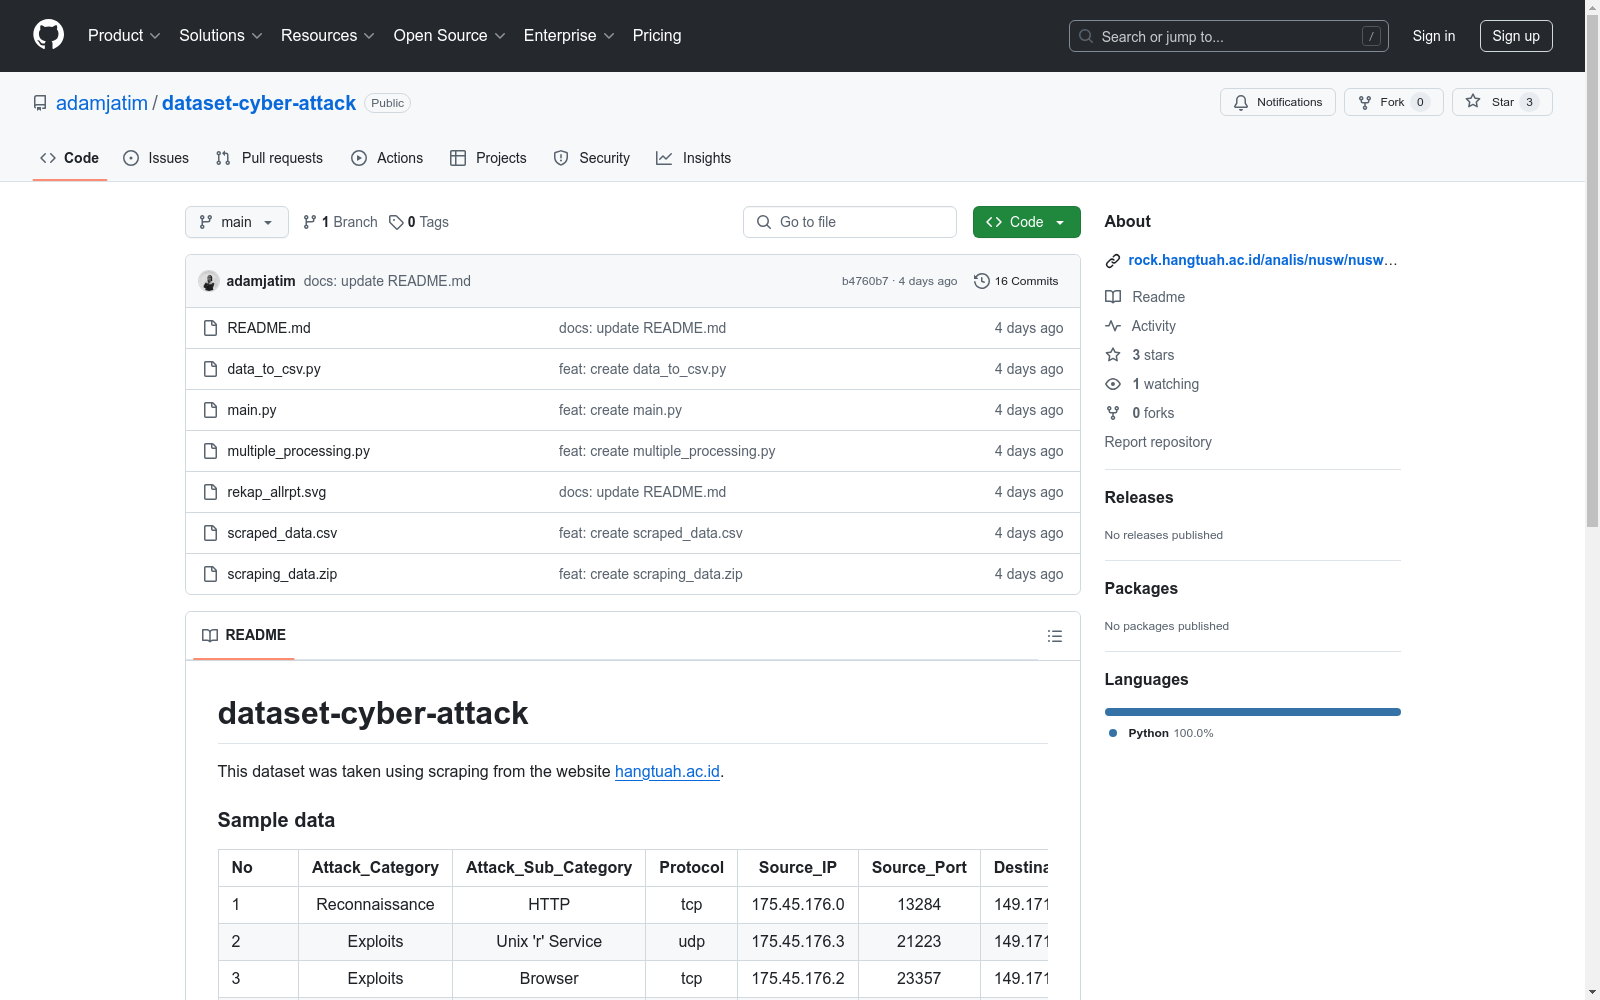
Task: Click the star icon beside 3 stars
Action: pos(1113,355)
